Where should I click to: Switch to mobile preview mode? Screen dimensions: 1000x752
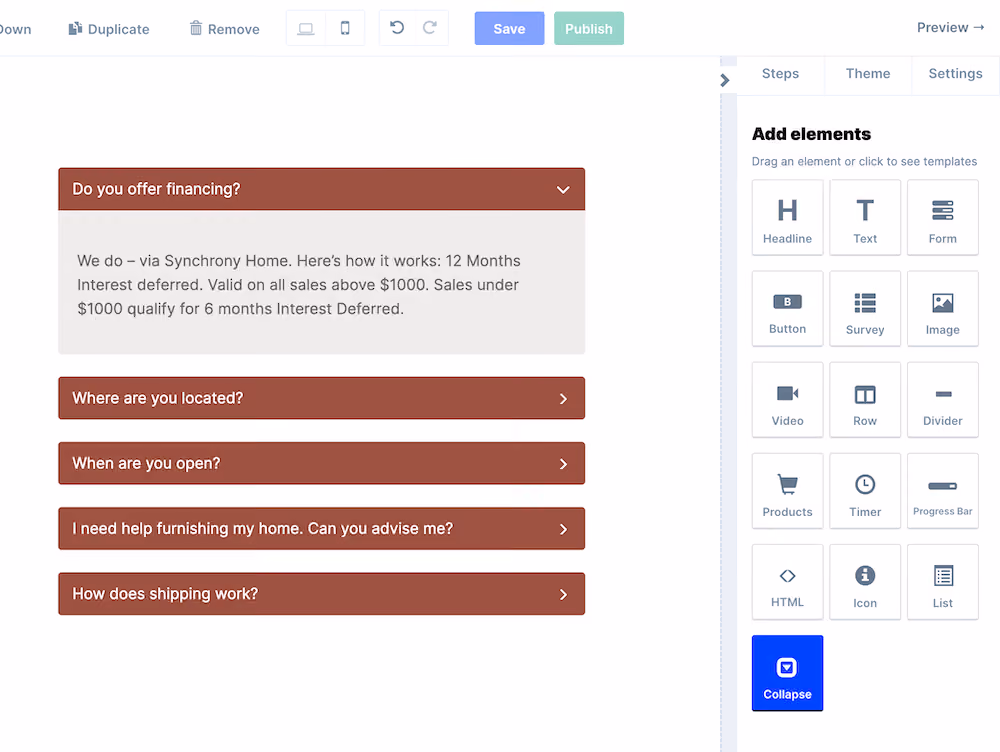point(345,28)
